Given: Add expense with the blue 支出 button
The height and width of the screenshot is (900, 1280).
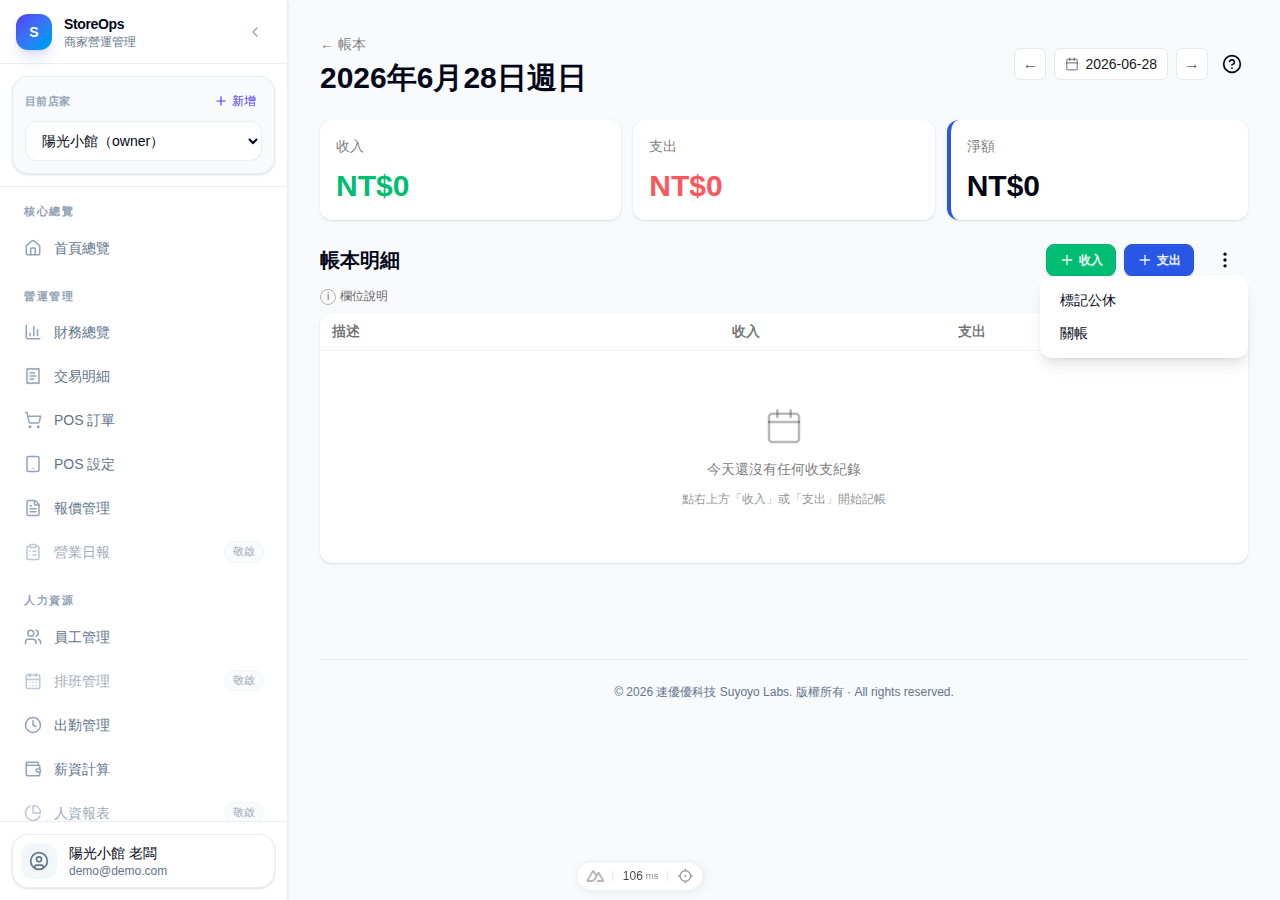Looking at the screenshot, I should point(1159,260).
